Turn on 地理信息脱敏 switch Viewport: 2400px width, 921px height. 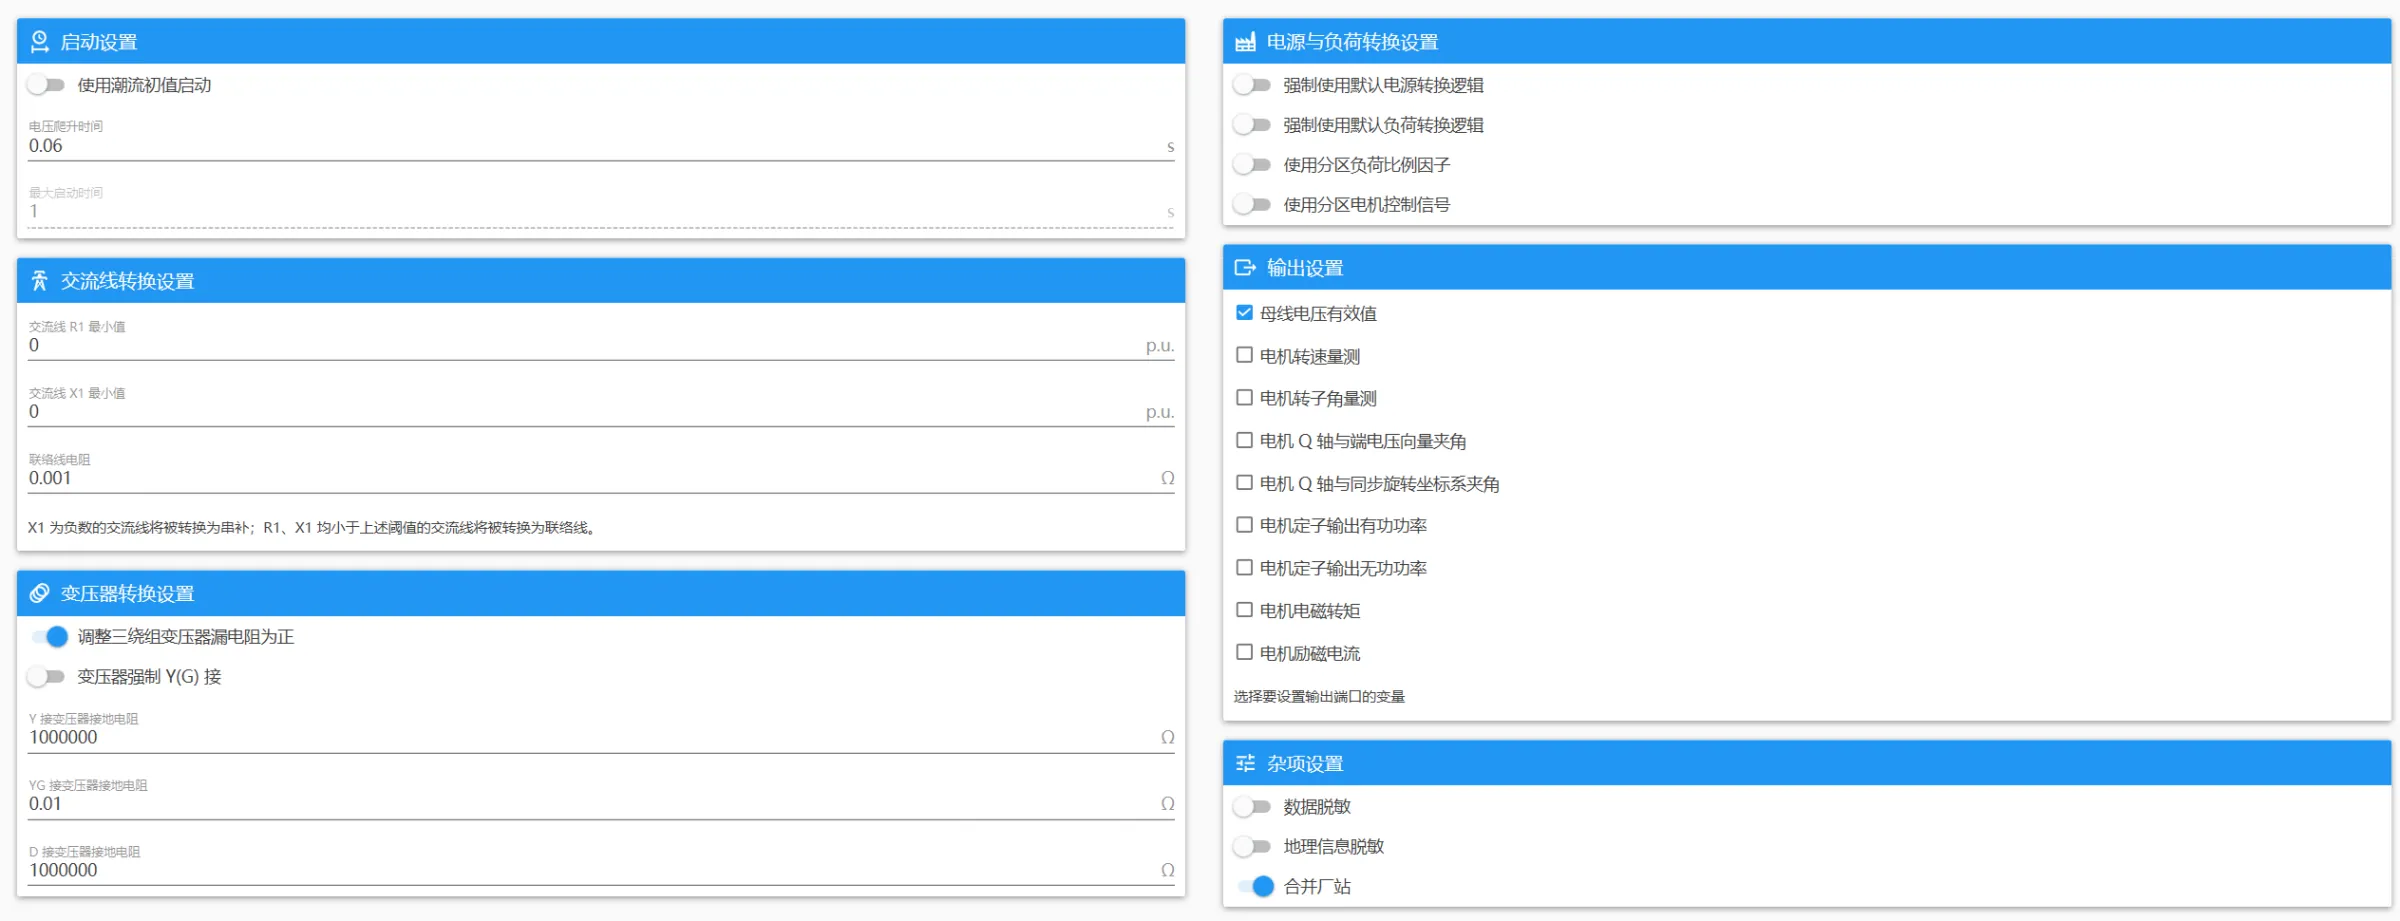1252,847
